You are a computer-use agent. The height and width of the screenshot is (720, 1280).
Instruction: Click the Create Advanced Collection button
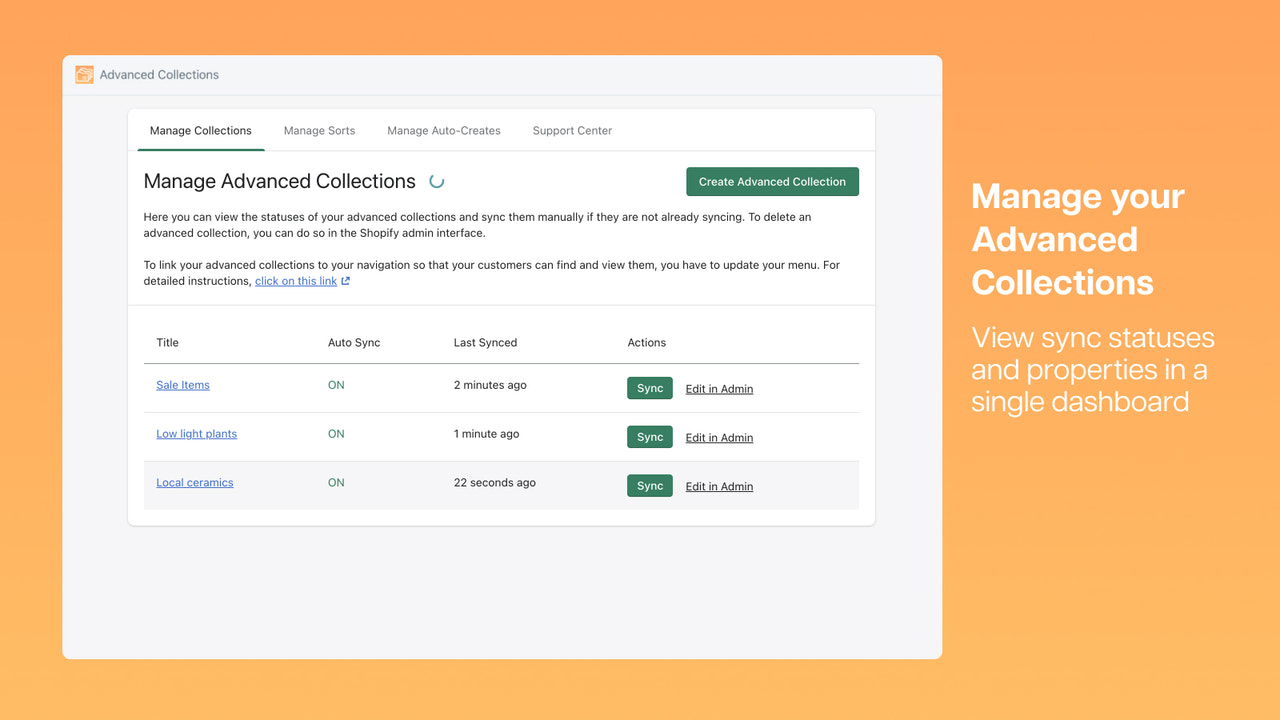[x=771, y=181]
